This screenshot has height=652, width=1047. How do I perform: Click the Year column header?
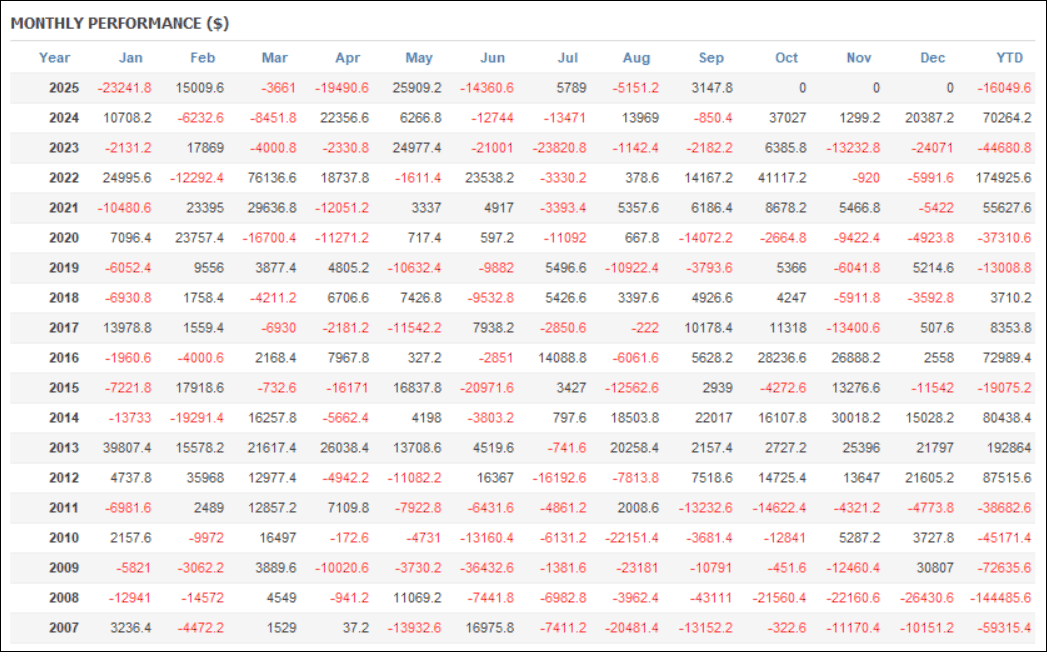coord(54,58)
